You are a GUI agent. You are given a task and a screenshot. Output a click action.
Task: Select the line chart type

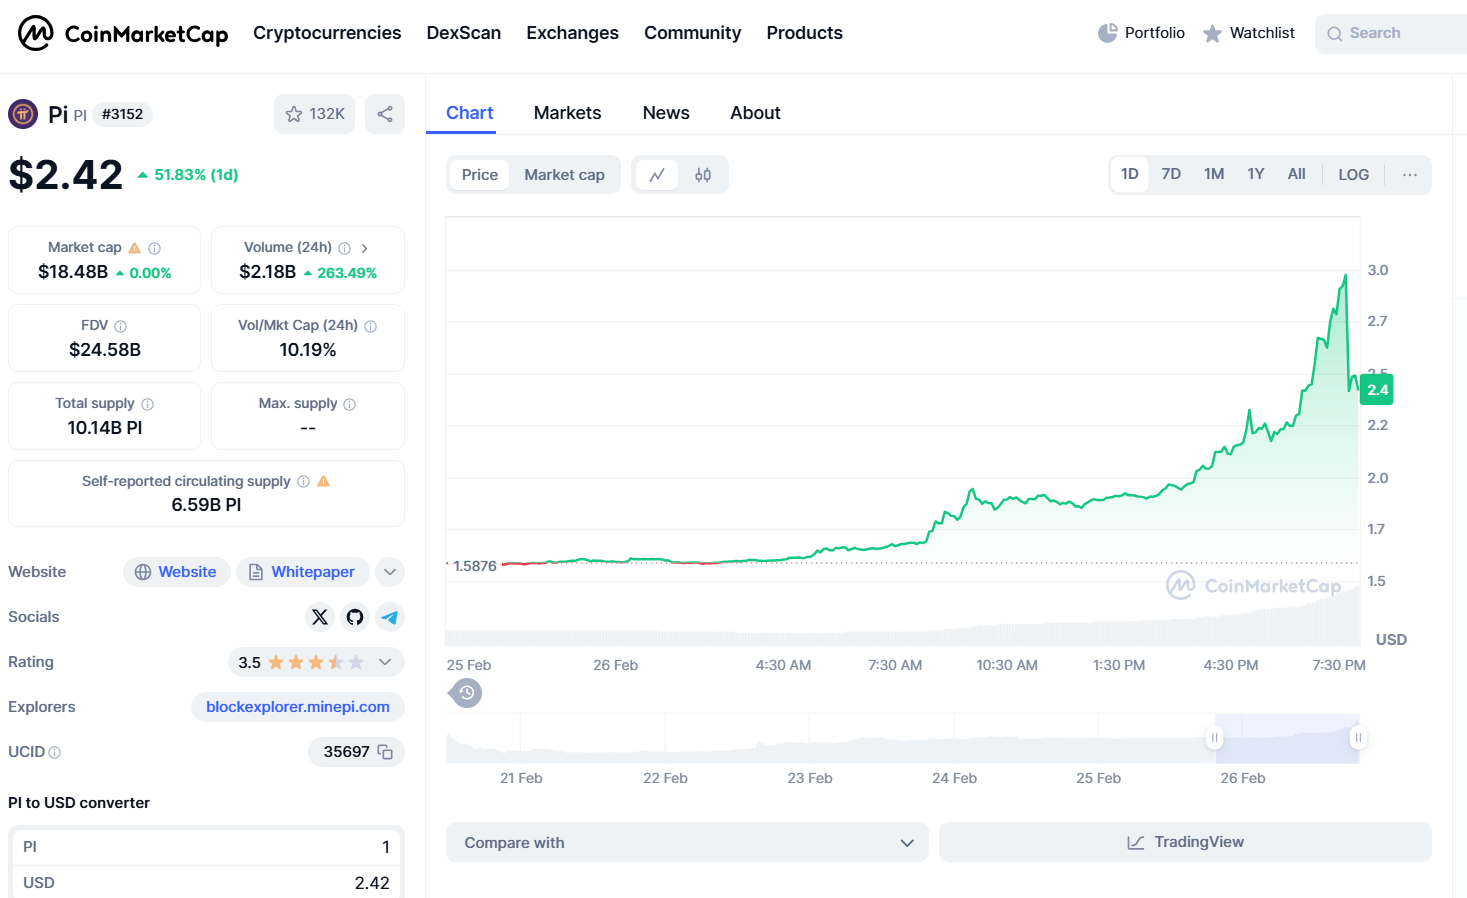[x=657, y=175]
